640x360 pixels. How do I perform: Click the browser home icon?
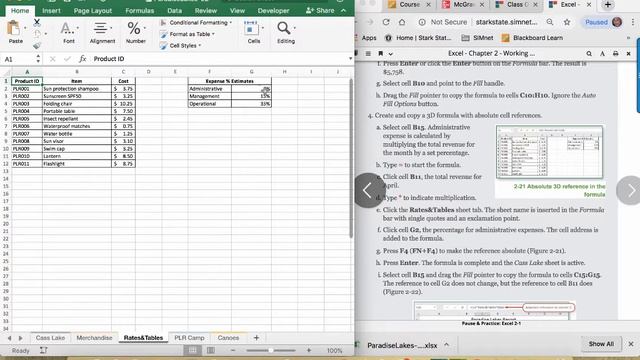pyautogui.click(x=402, y=22)
